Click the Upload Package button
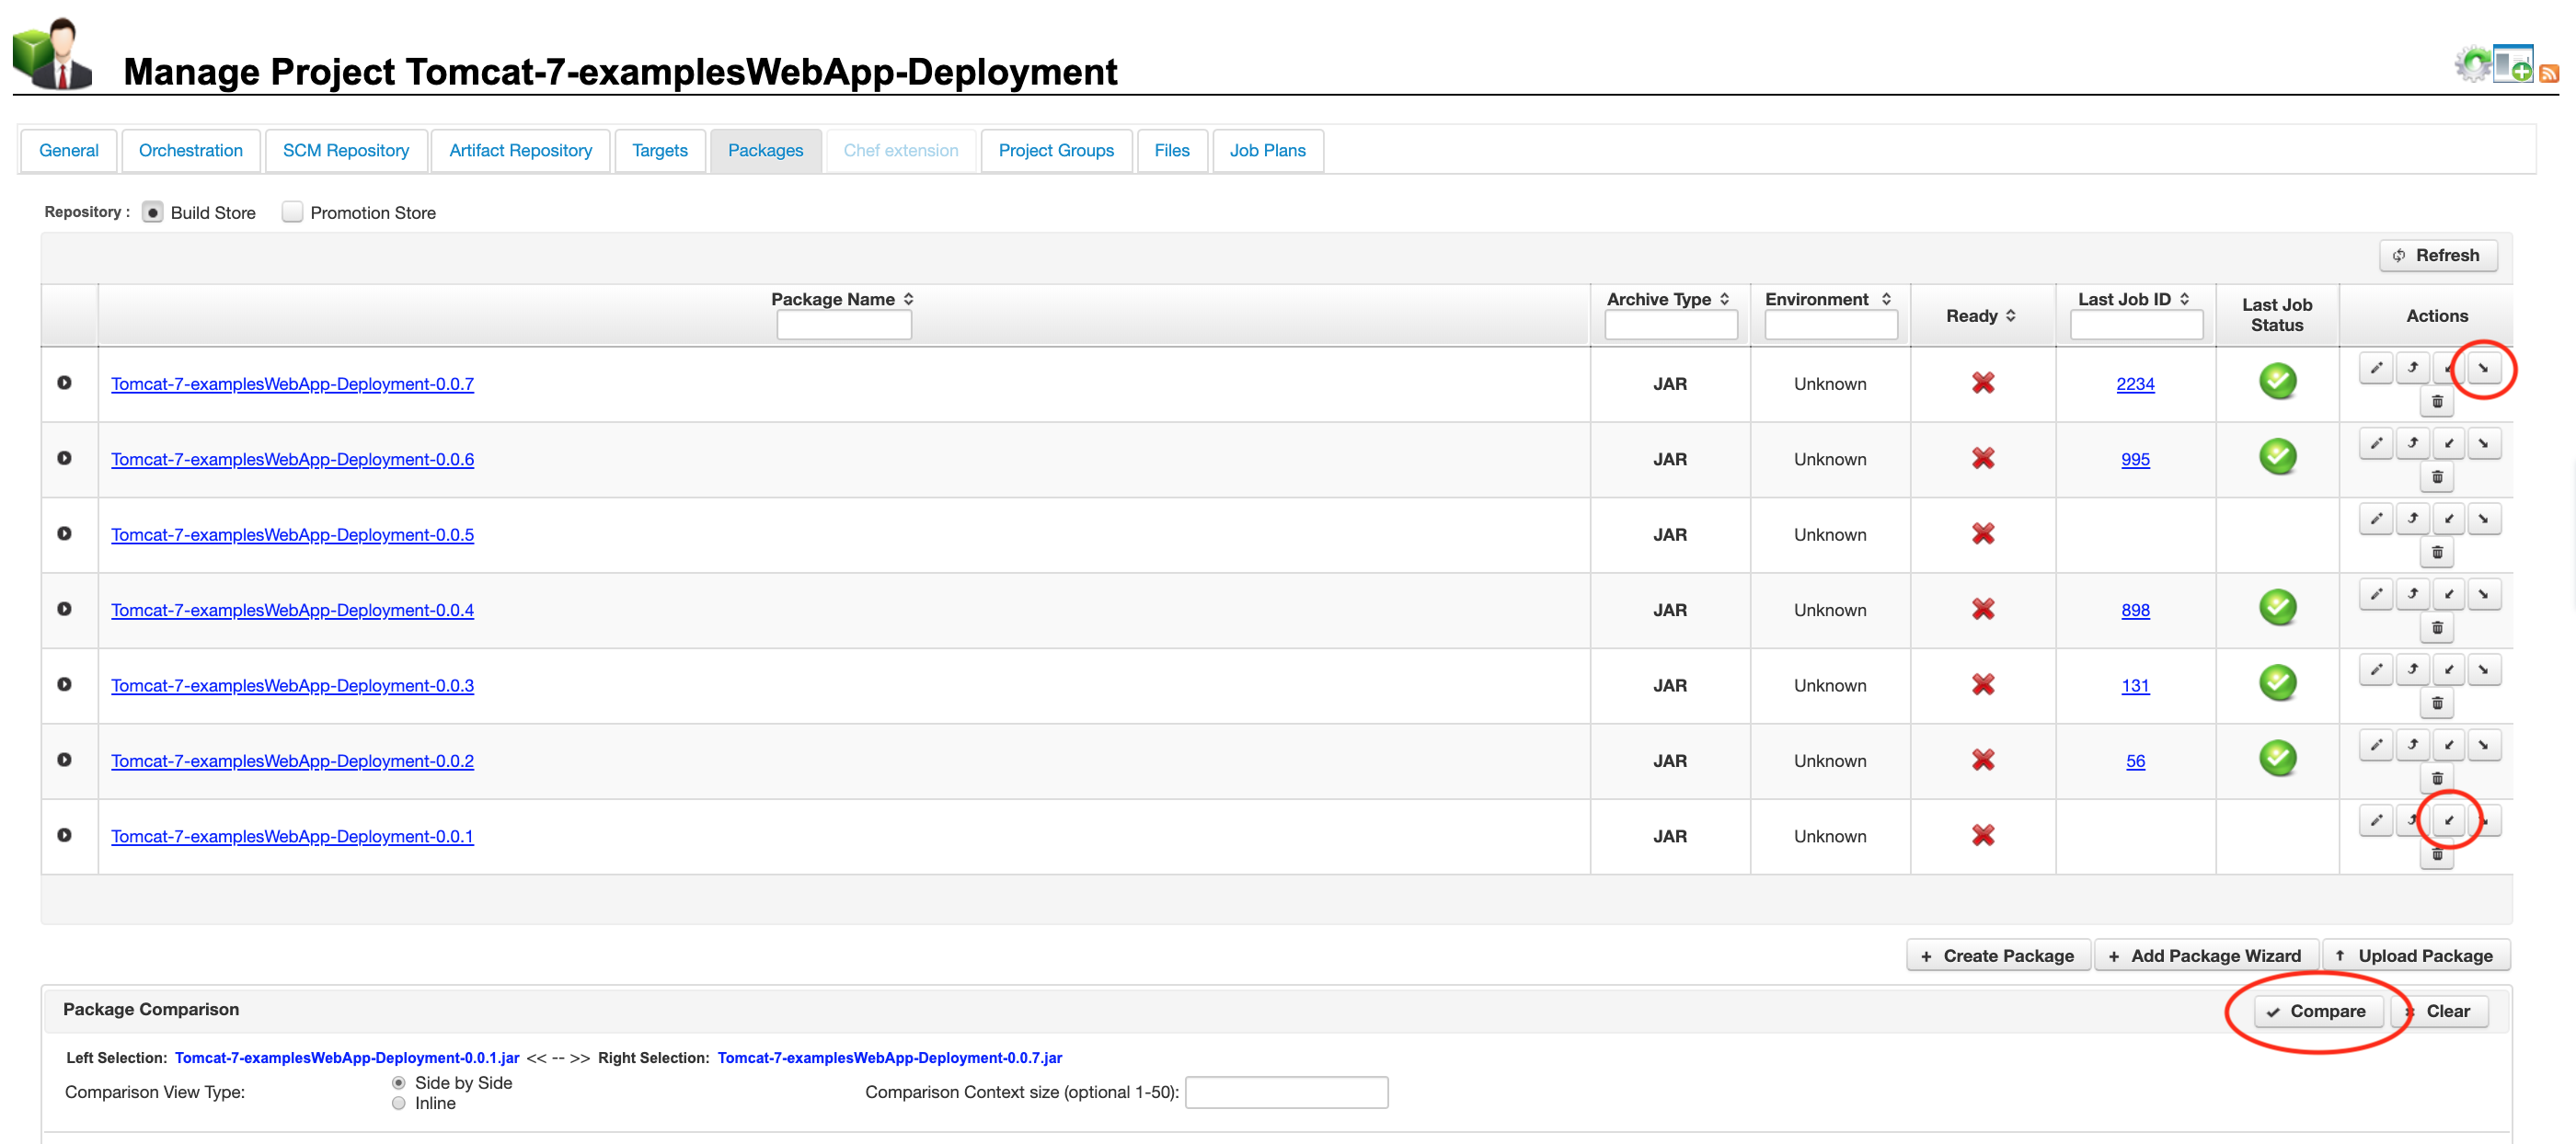 tap(2415, 956)
